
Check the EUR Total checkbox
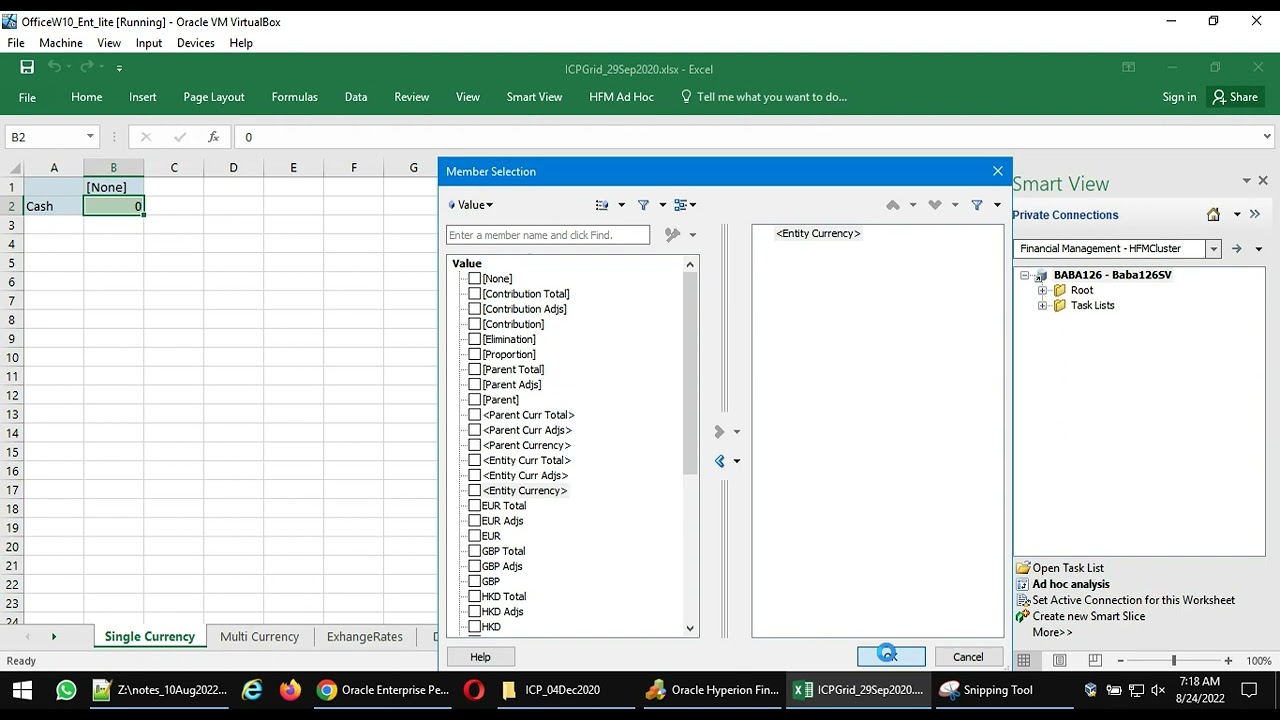pyautogui.click(x=475, y=506)
